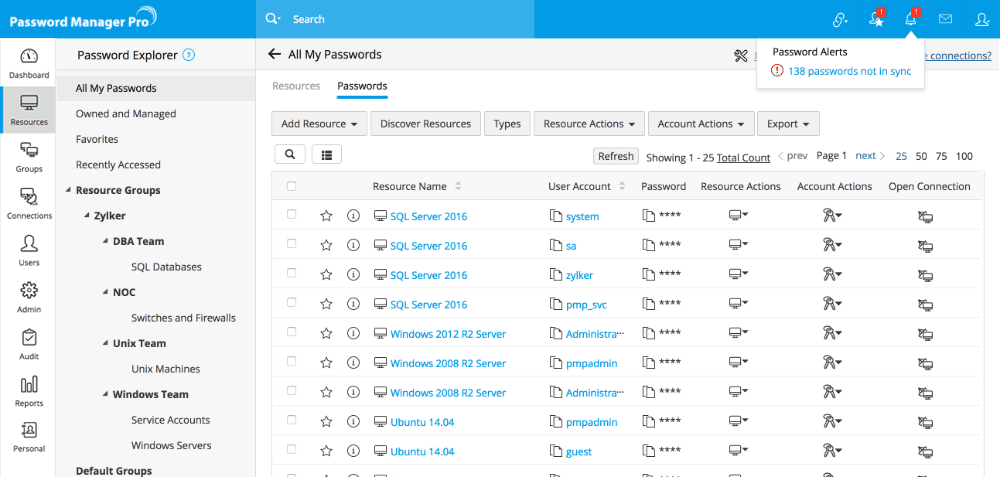Open account actions menu for the sa account
This screenshot has width=1000, height=477.
coord(832,246)
